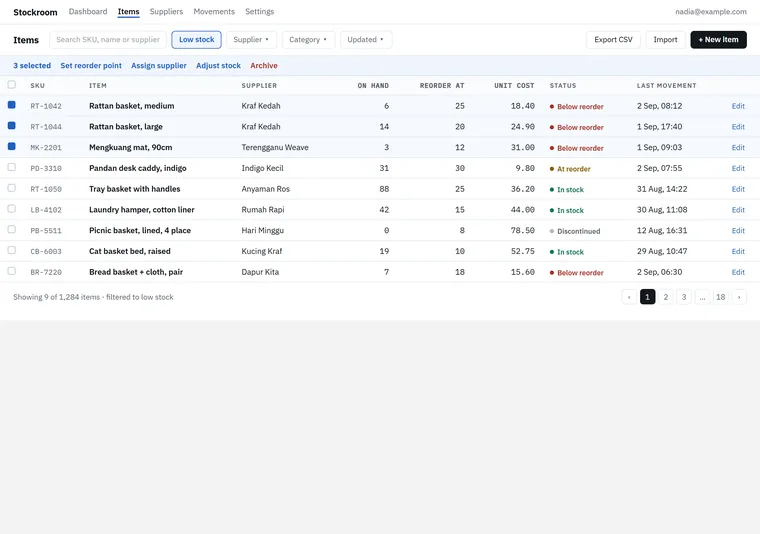Check the RT-1050 row checkbox
Image resolution: width=760 pixels, height=534 pixels.
click(12, 188)
